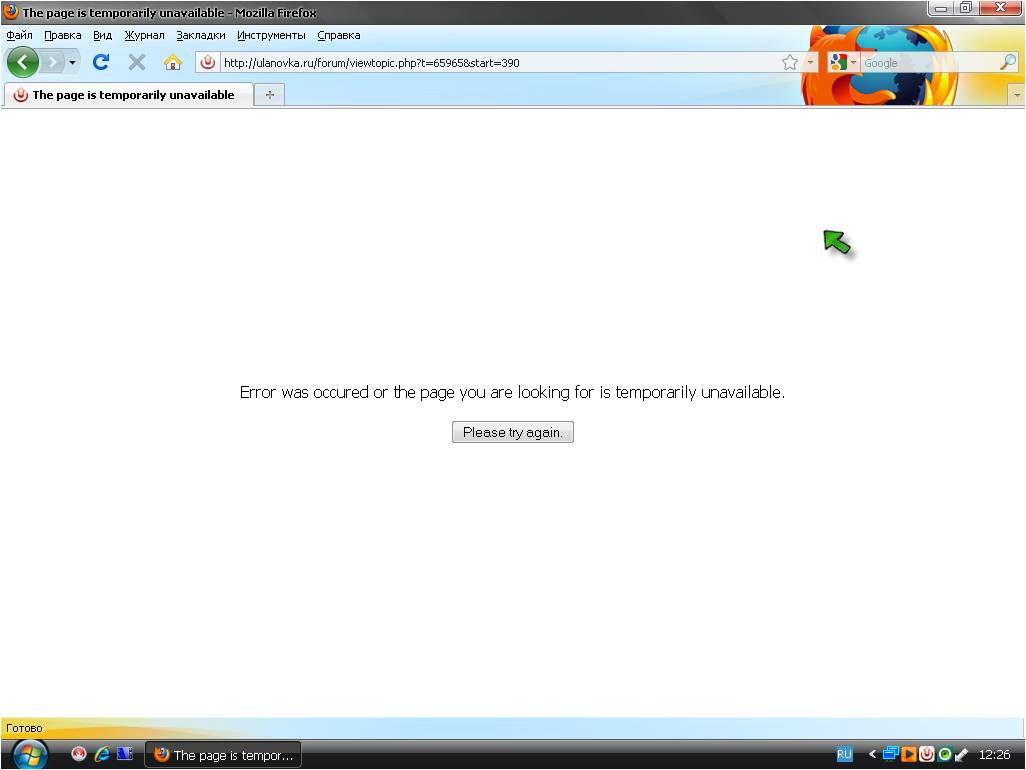
Task: Click the search magnifier icon
Action: click(x=1008, y=62)
